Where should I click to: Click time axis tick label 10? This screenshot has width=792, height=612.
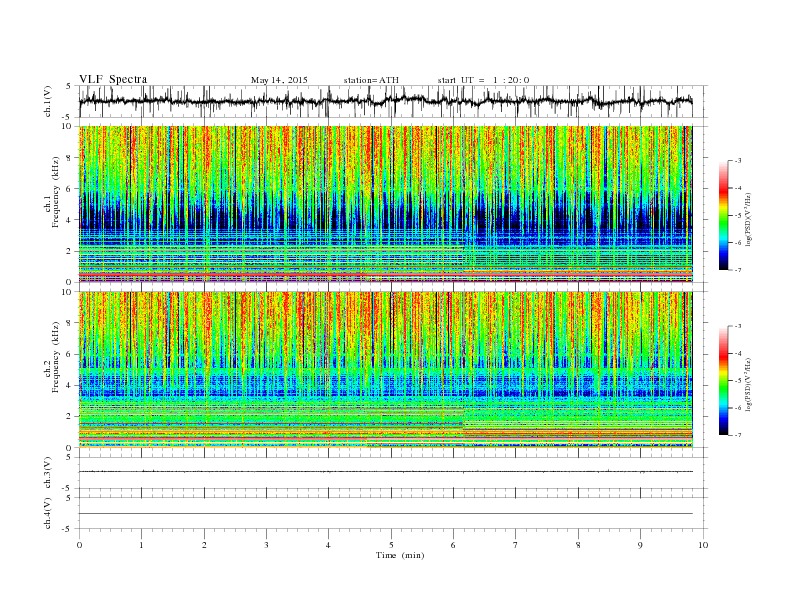pos(703,545)
